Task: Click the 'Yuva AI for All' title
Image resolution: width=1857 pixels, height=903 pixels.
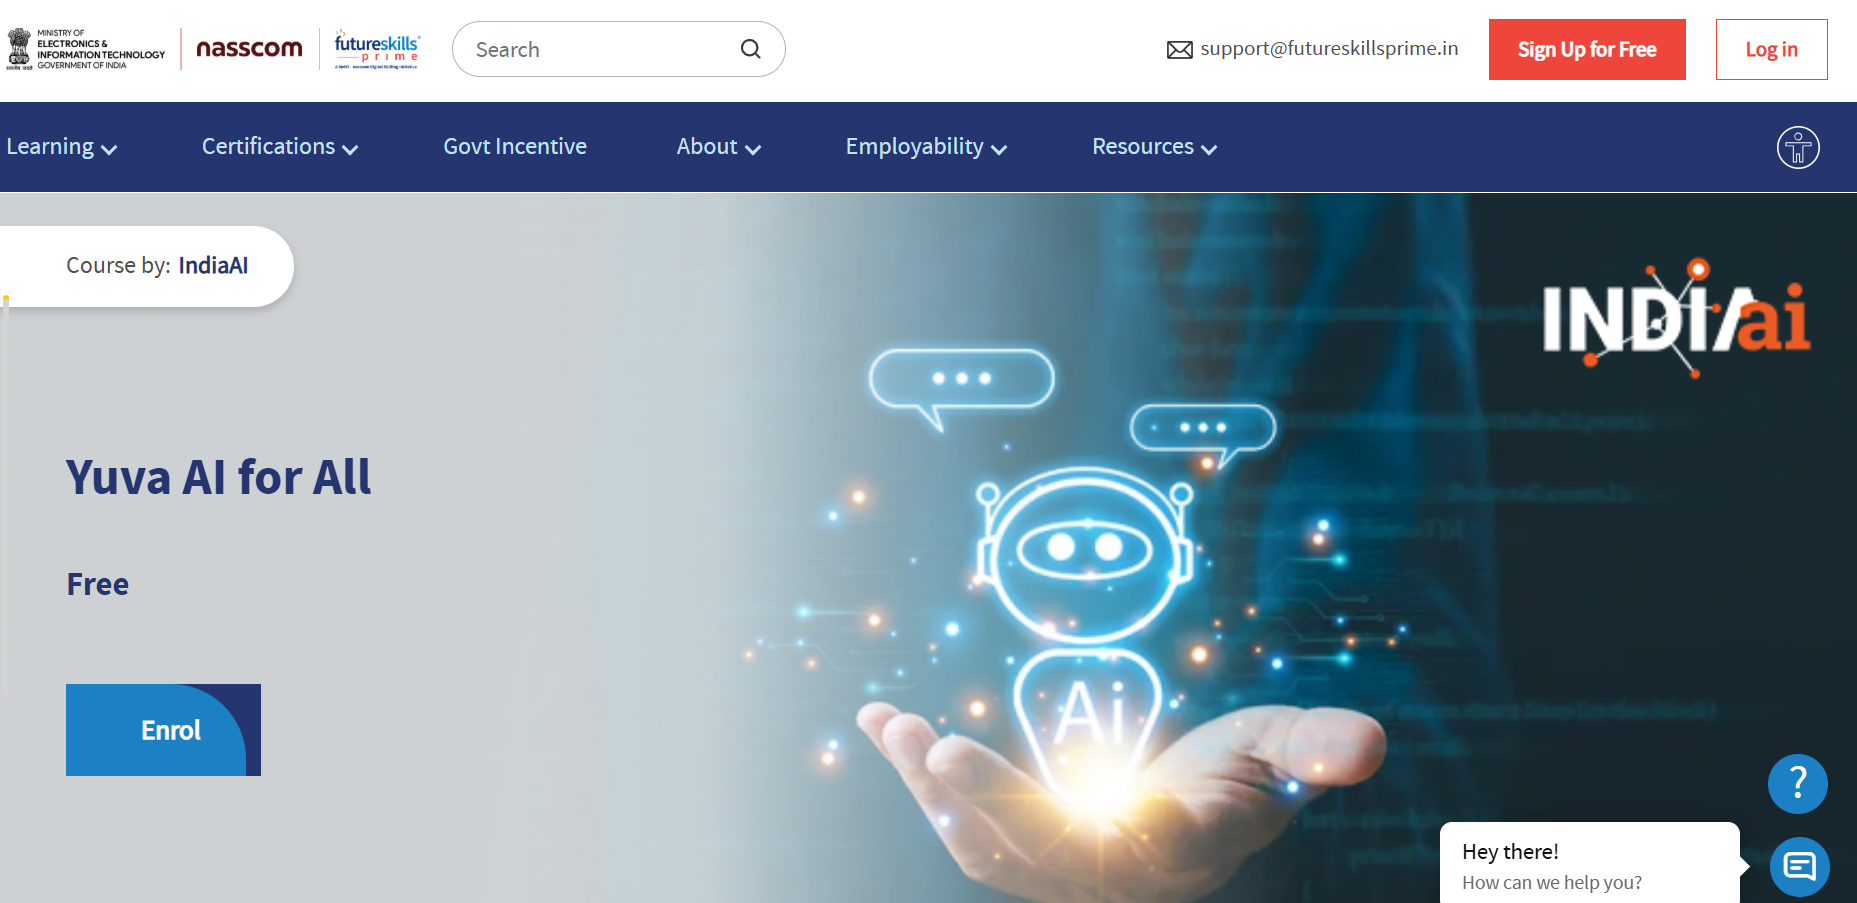Action: pos(218,477)
